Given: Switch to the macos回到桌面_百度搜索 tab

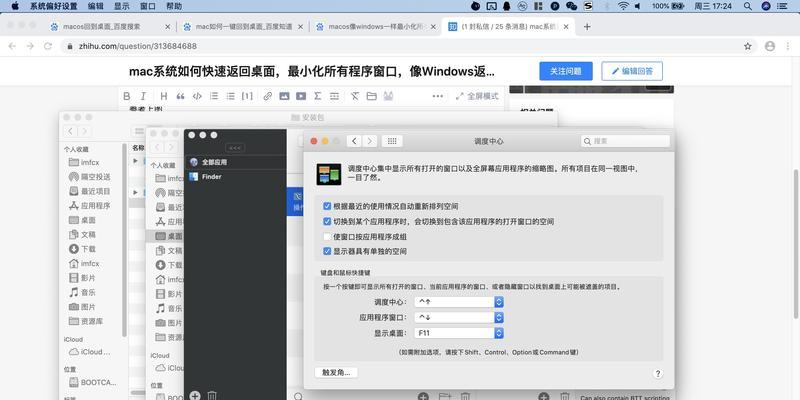Looking at the screenshot, I should (x=110, y=27).
